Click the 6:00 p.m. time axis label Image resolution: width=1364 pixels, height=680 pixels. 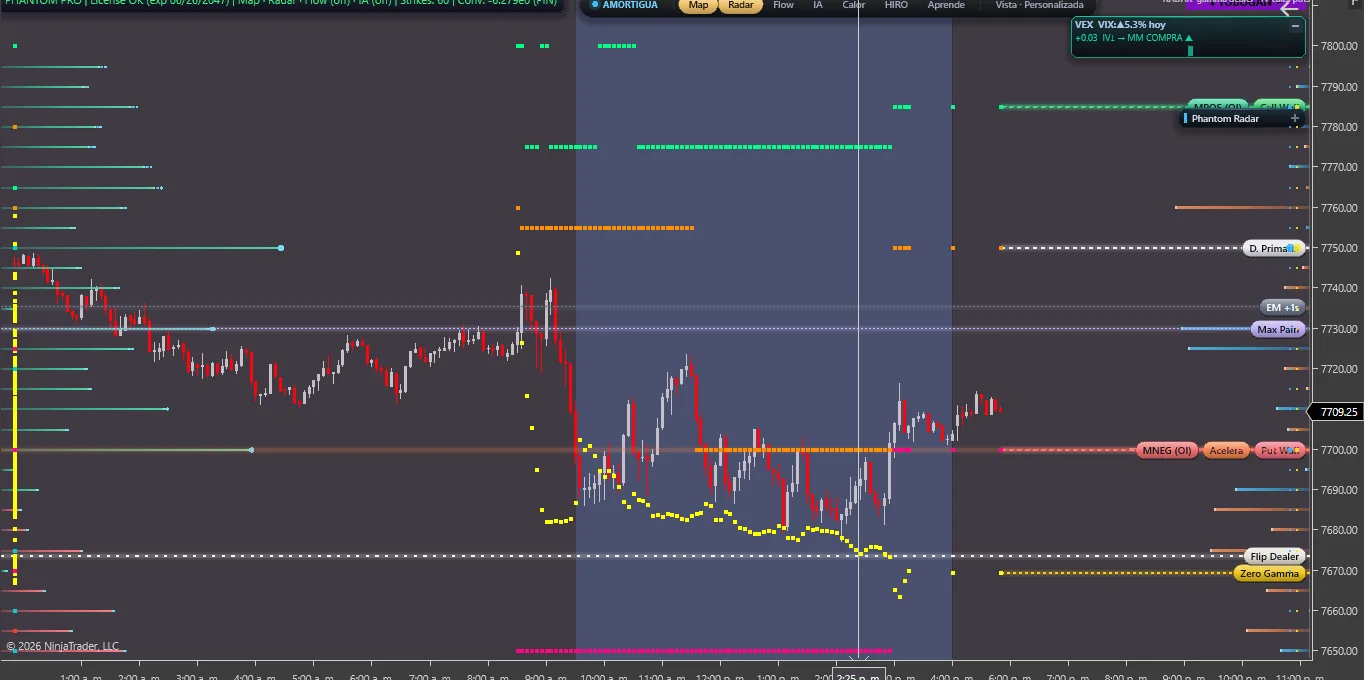pyautogui.click(x=1009, y=676)
